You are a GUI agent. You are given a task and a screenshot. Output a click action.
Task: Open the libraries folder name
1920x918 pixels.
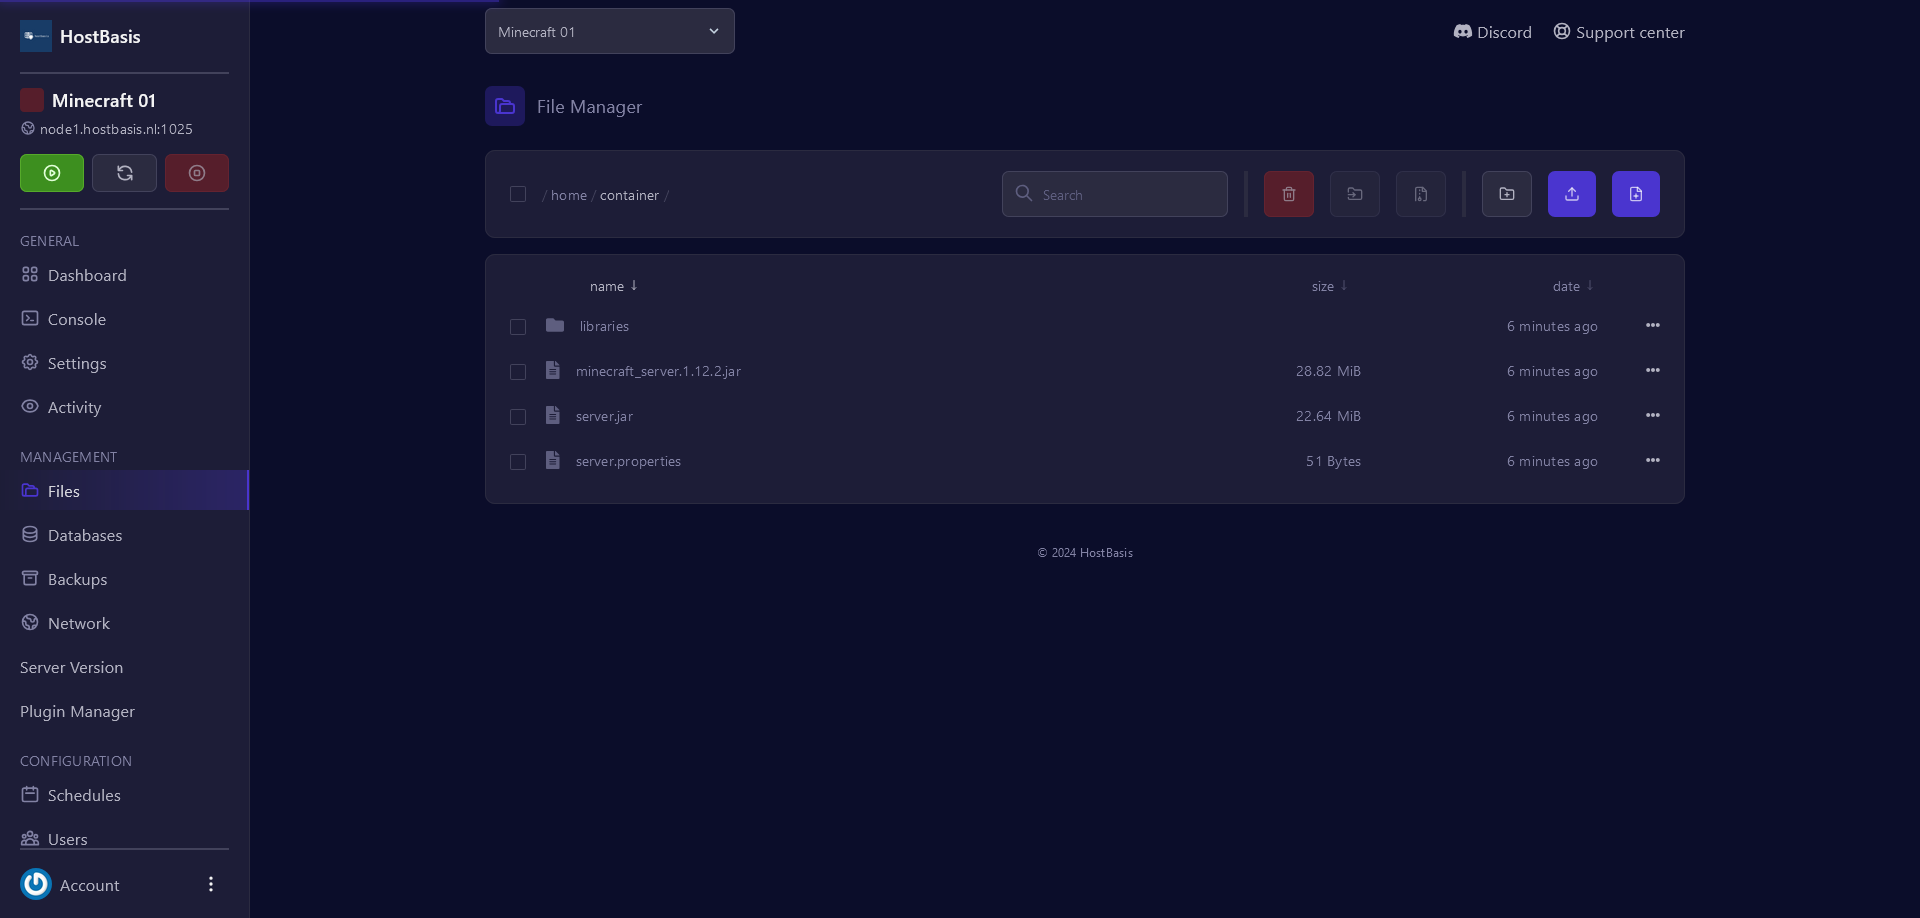pos(604,326)
